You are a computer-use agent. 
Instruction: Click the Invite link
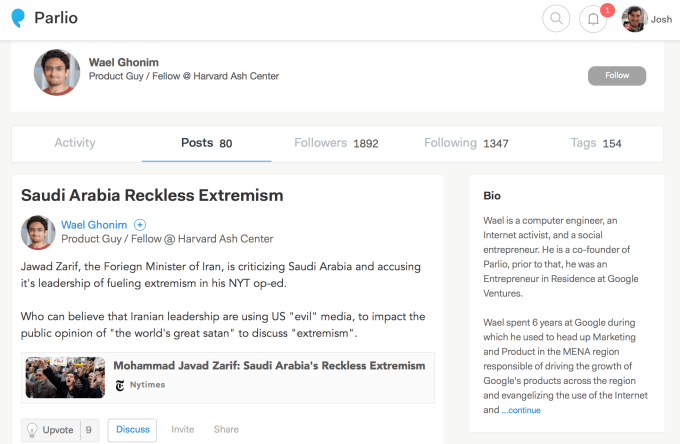tap(183, 430)
